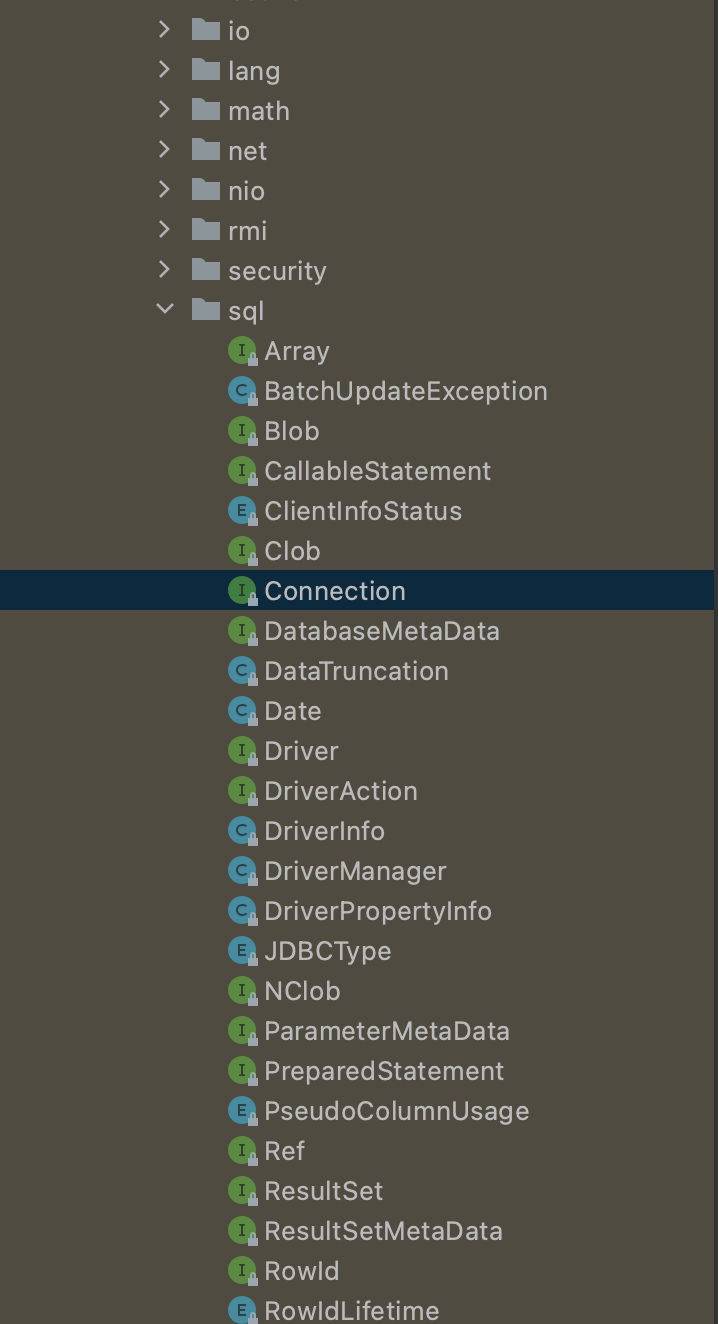This screenshot has width=718, height=1324.
Task: Click the JDBCType enum icon
Action: click(x=242, y=951)
